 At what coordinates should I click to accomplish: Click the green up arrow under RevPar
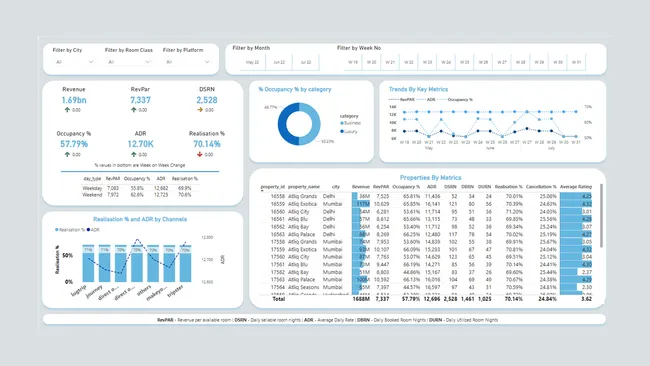pos(133,110)
